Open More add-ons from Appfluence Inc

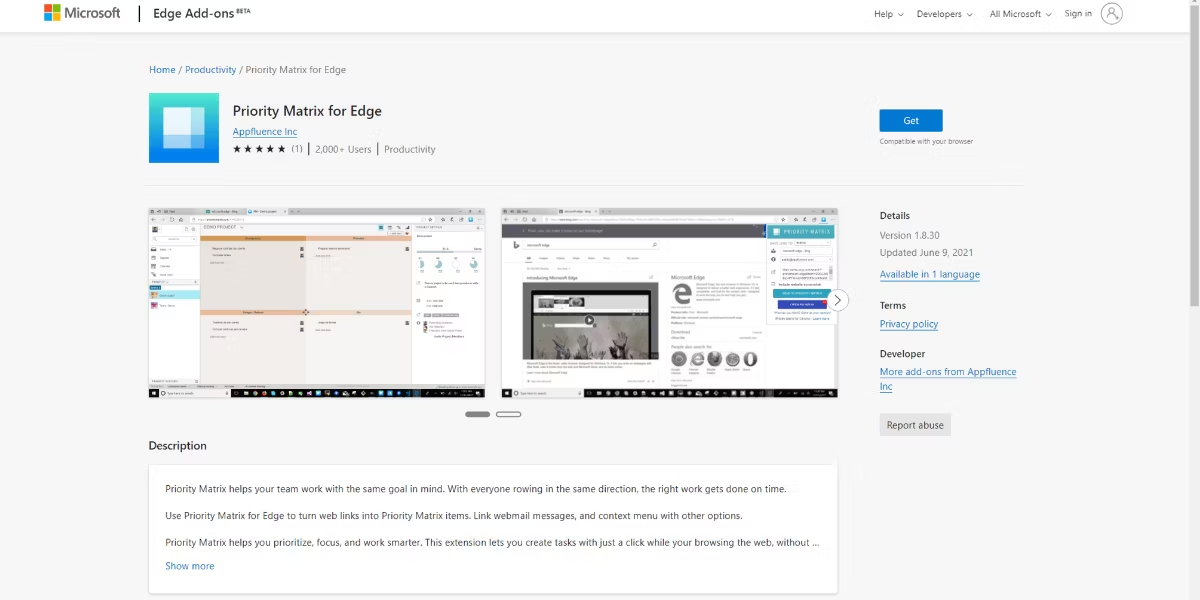948,379
